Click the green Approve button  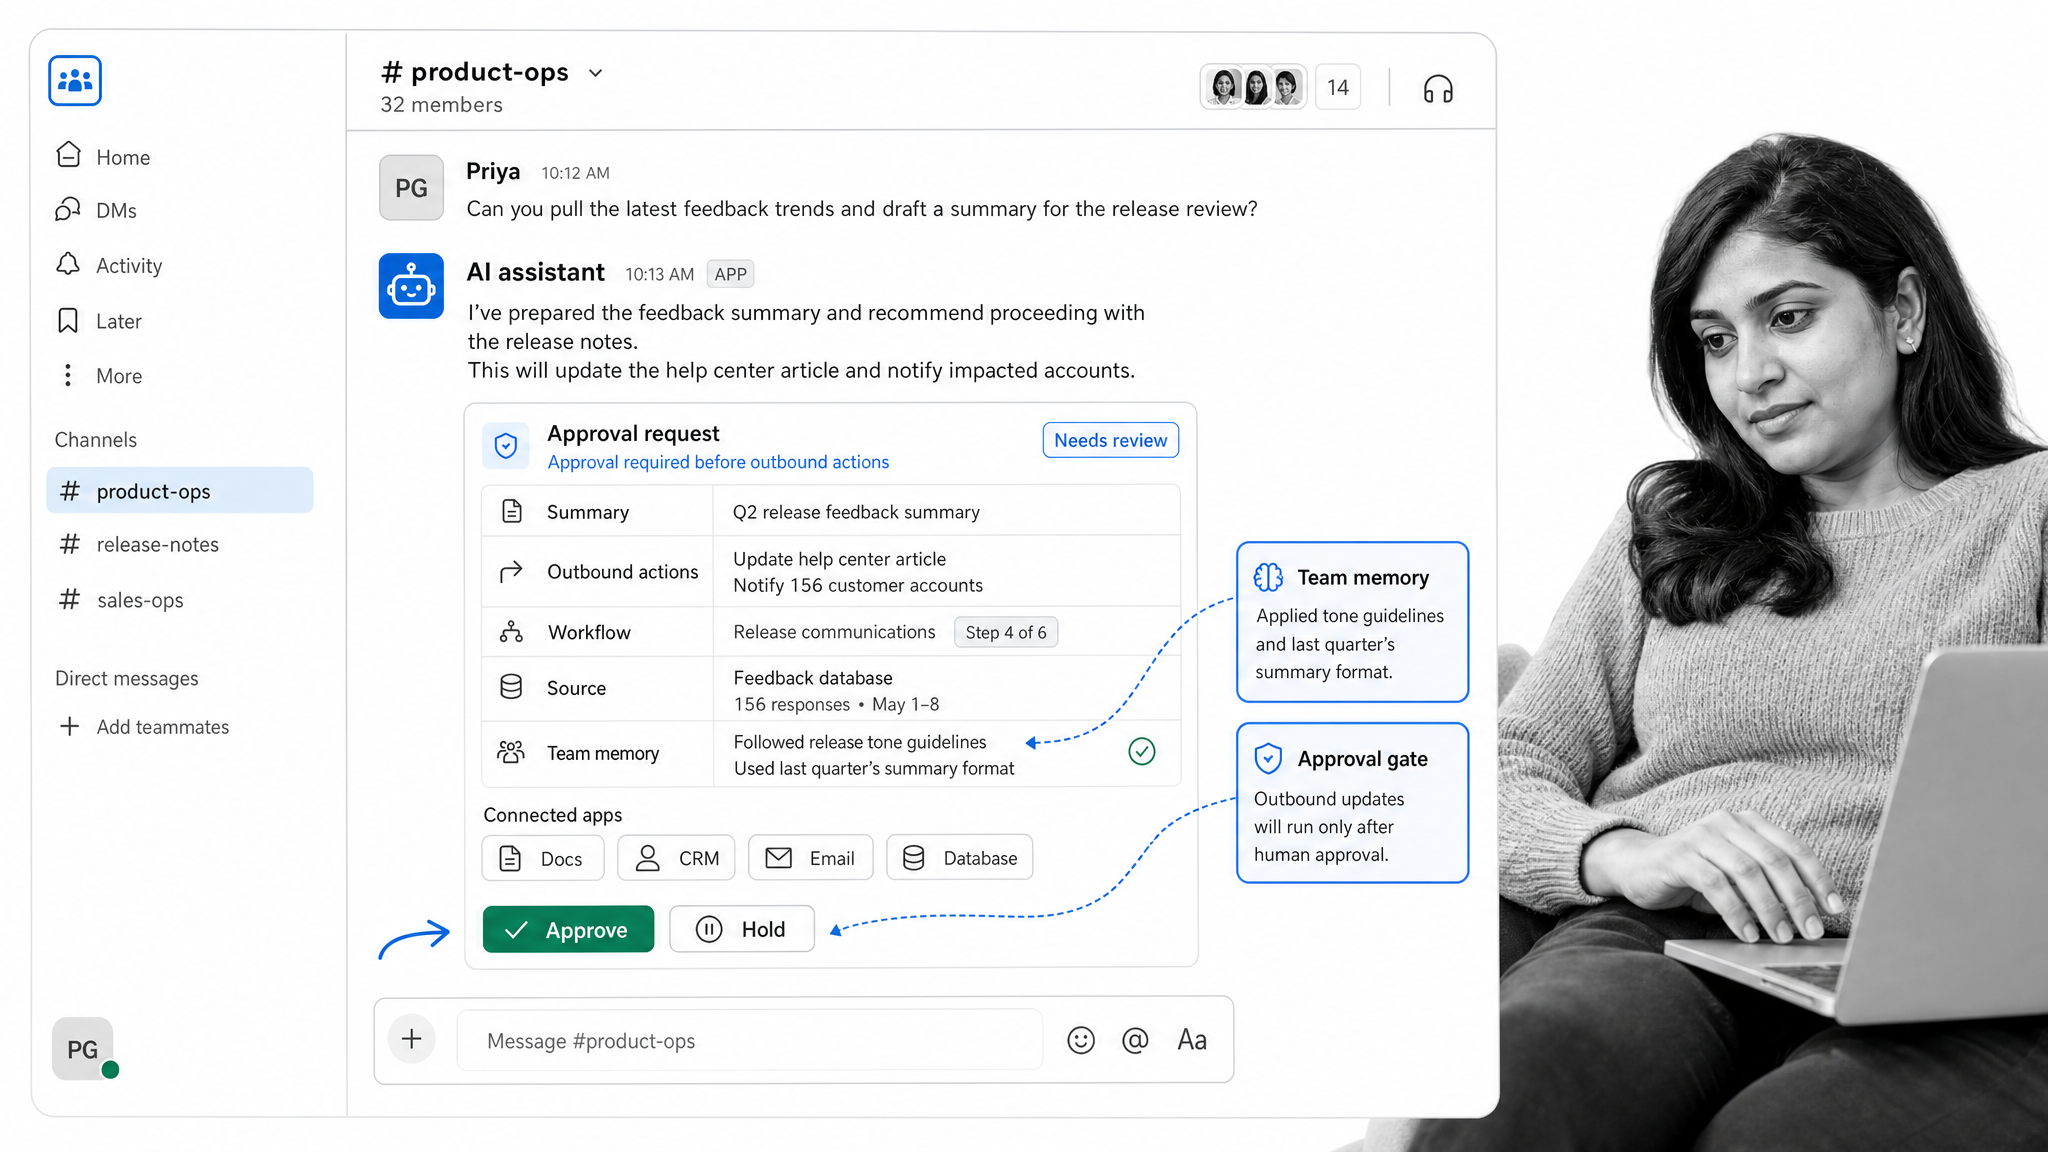568,929
